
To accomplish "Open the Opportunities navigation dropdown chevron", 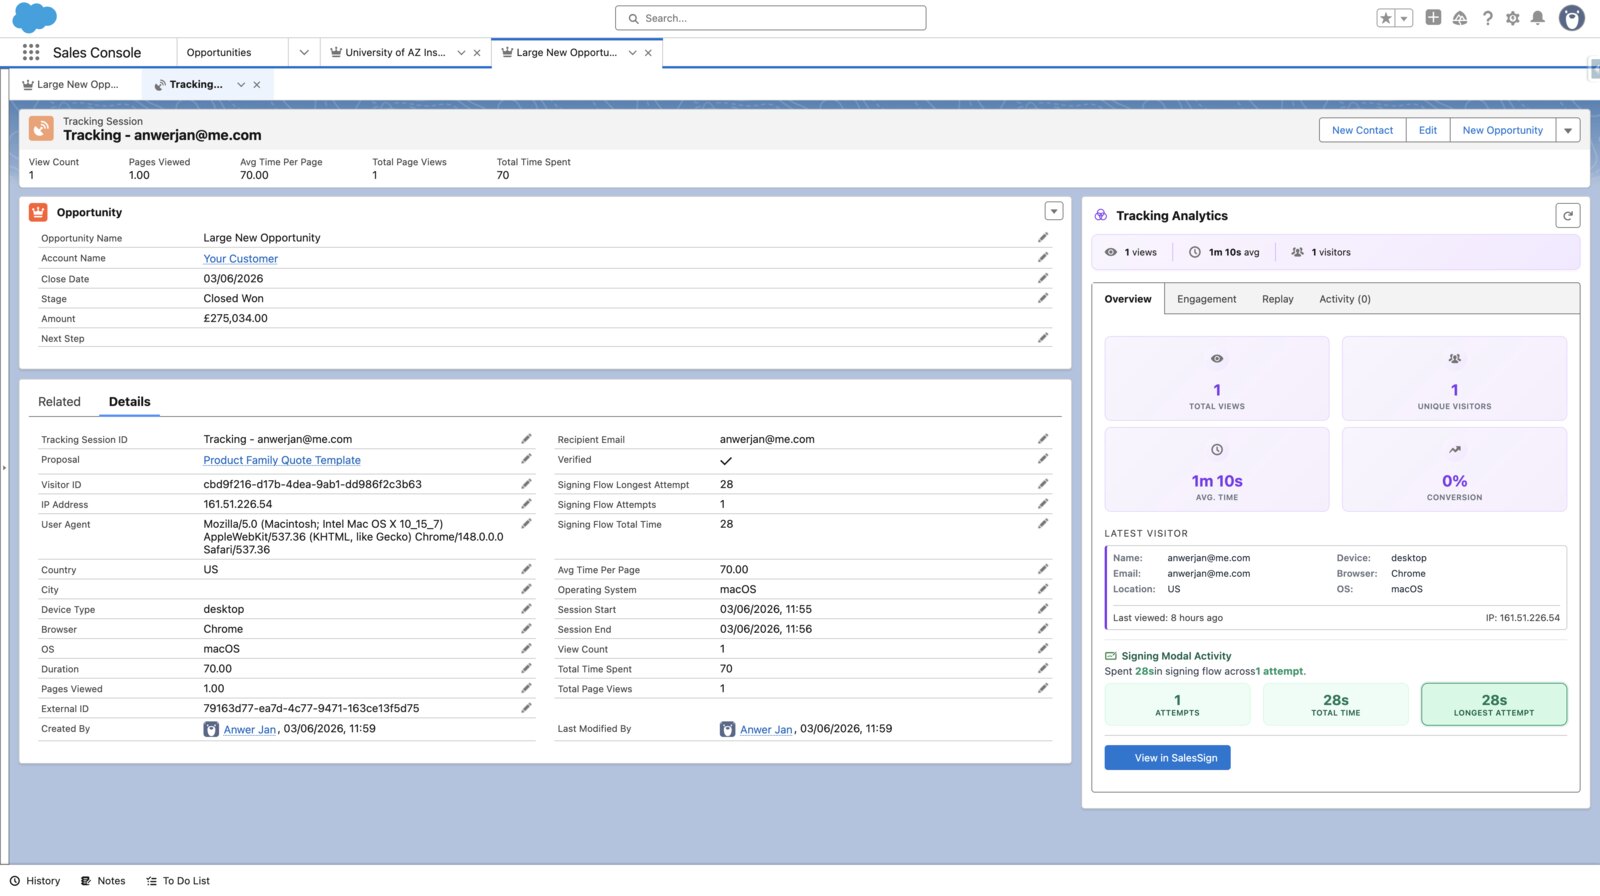I will (304, 53).
